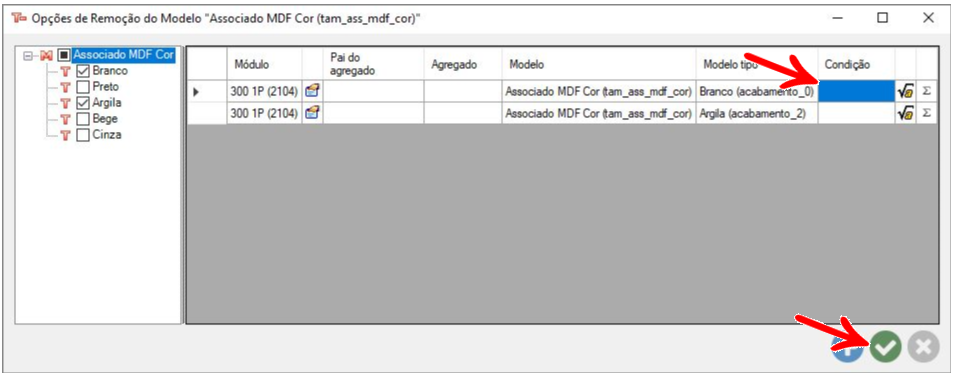This screenshot has width=954, height=377.
Task: Click the Condição column header
Action: point(857,64)
